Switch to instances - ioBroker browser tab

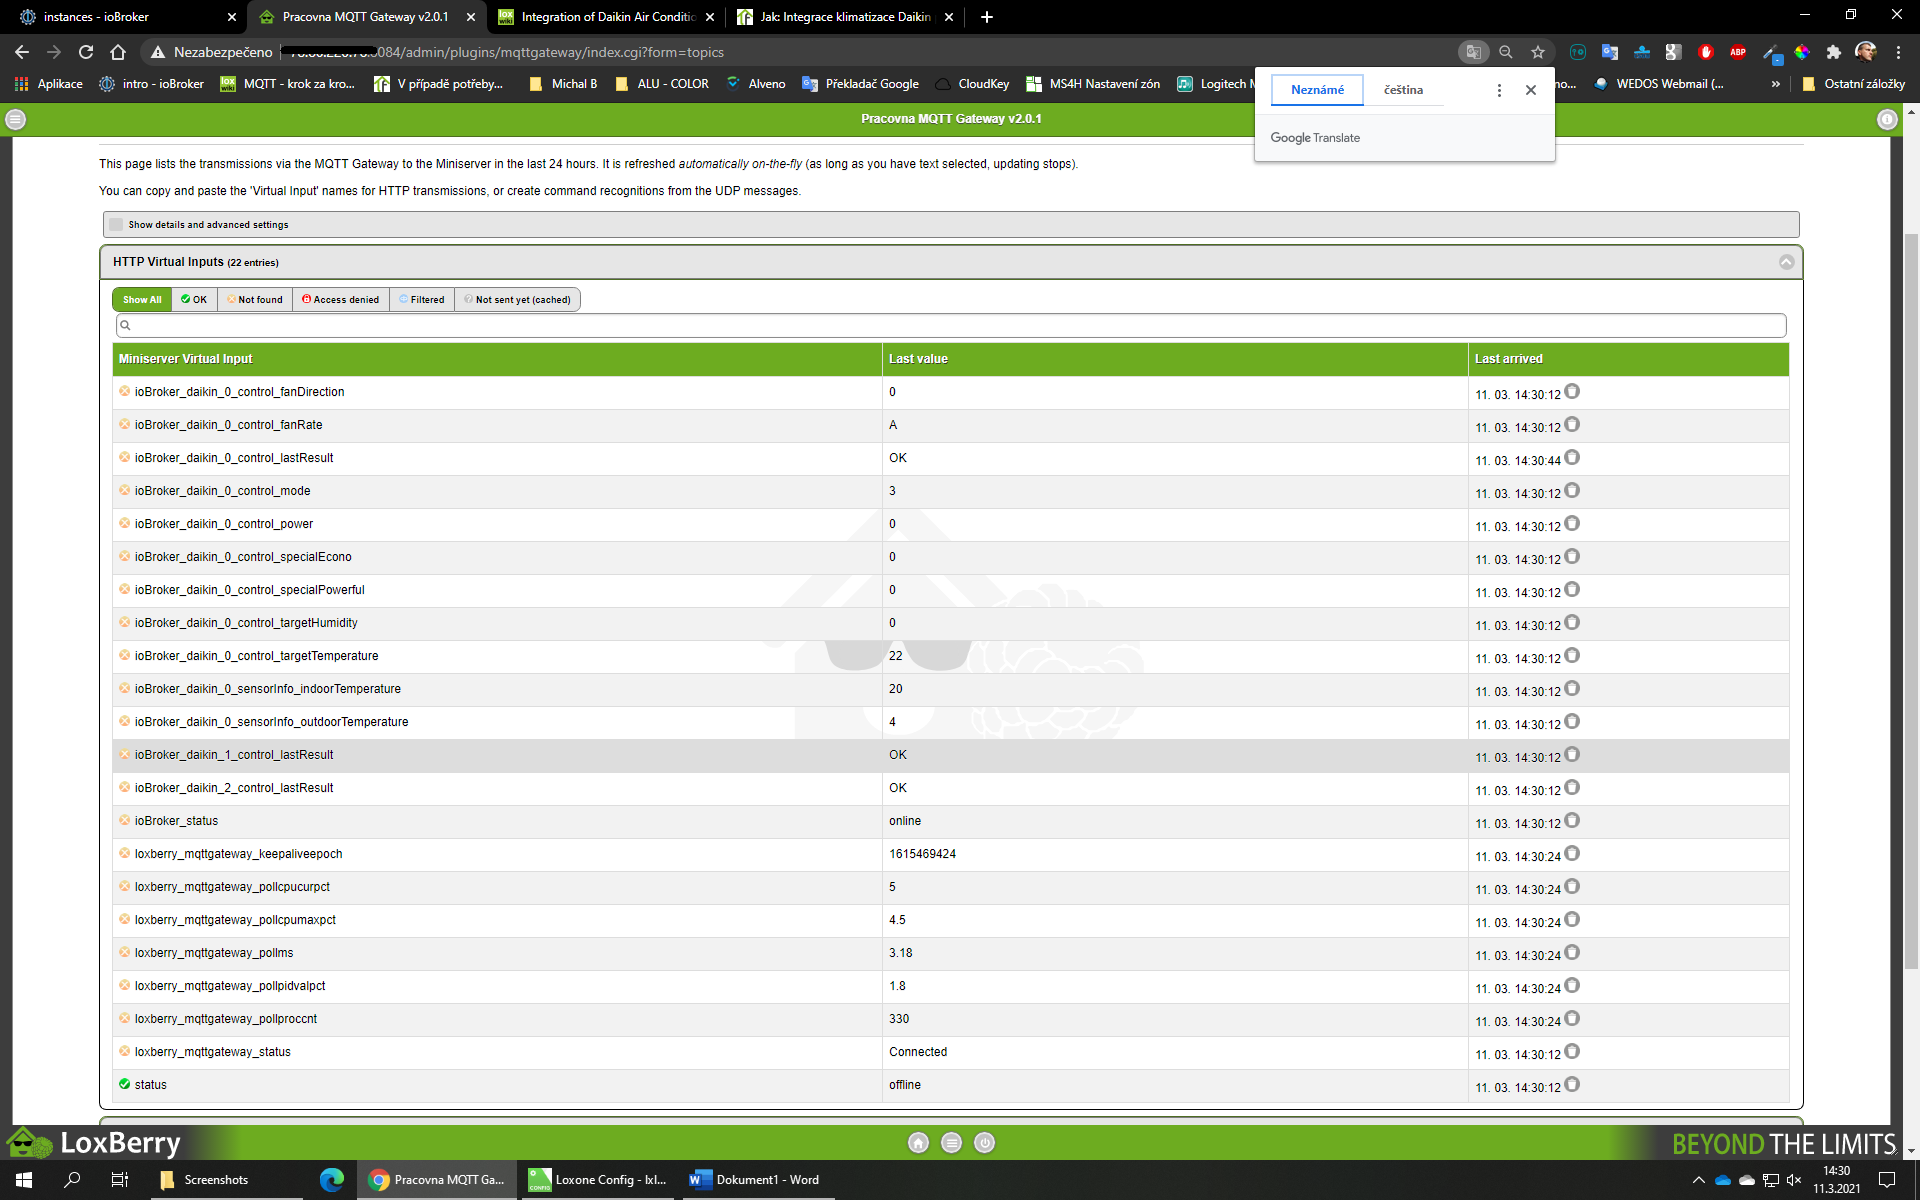pyautogui.click(x=97, y=17)
